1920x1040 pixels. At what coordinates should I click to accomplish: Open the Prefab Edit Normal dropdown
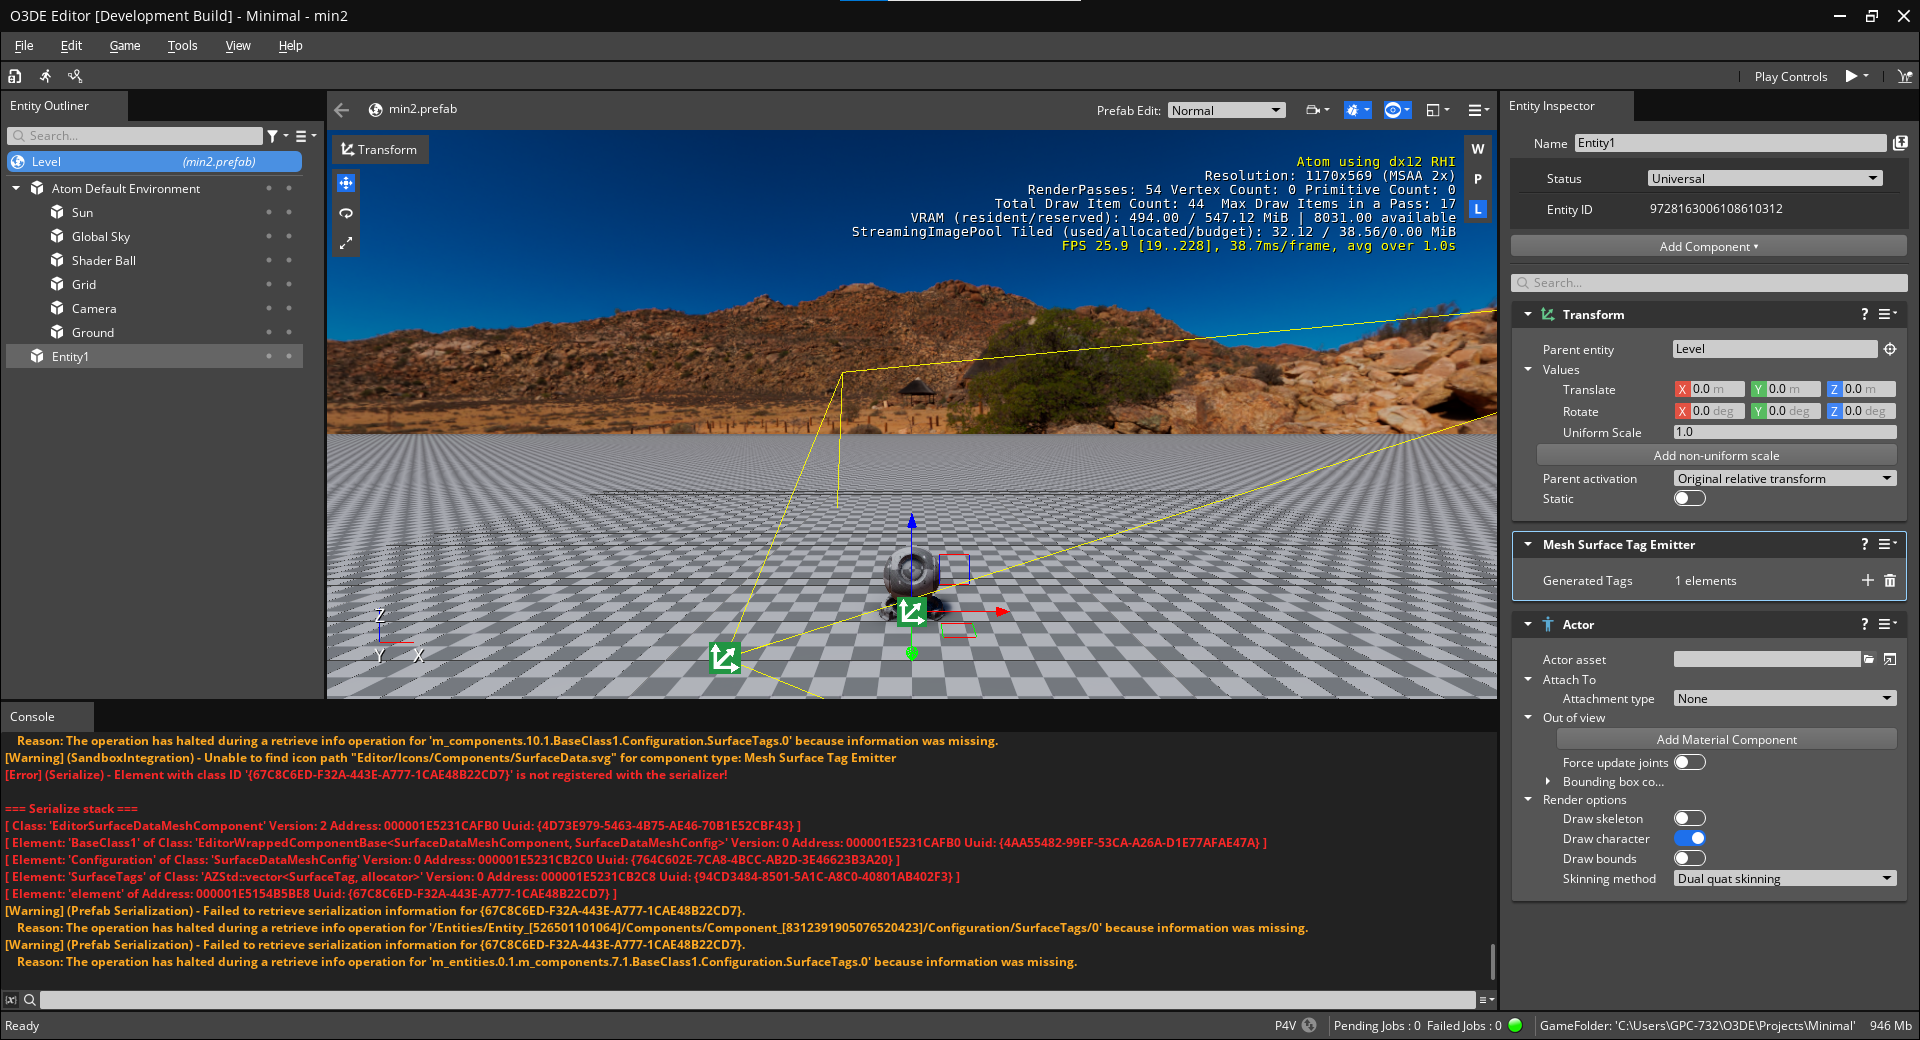pyautogui.click(x=1225, y=110)
